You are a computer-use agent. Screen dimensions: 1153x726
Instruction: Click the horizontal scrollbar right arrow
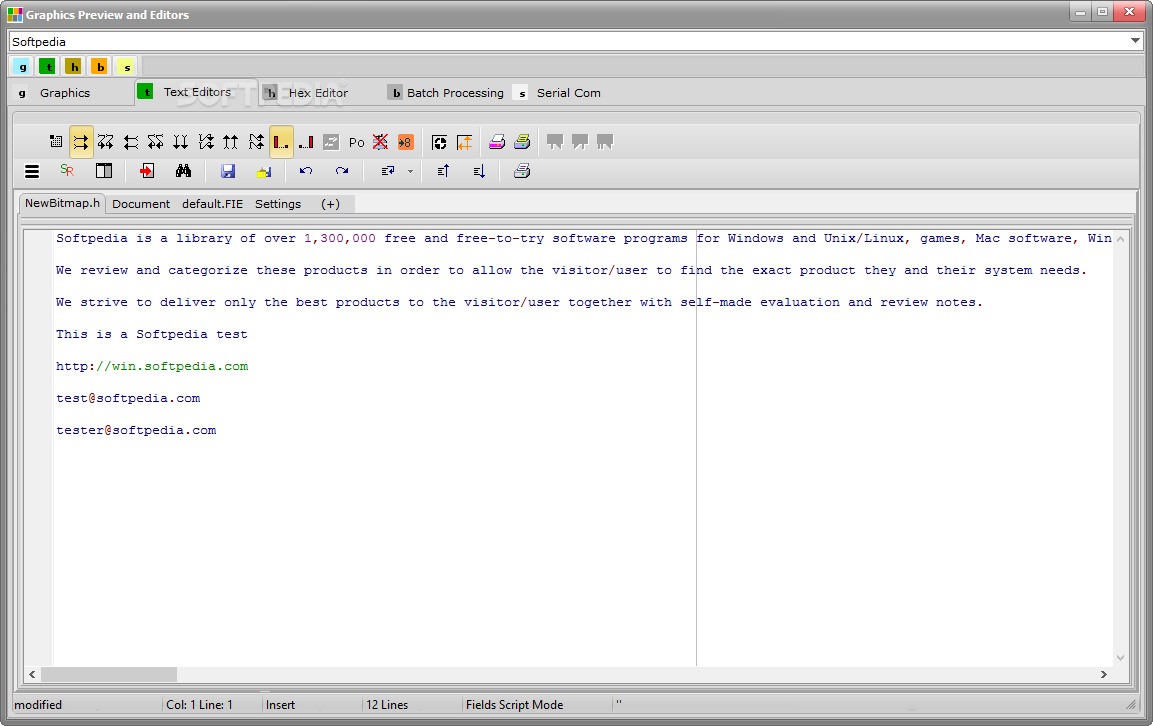pyautogui.click(x=1104, y=674)
